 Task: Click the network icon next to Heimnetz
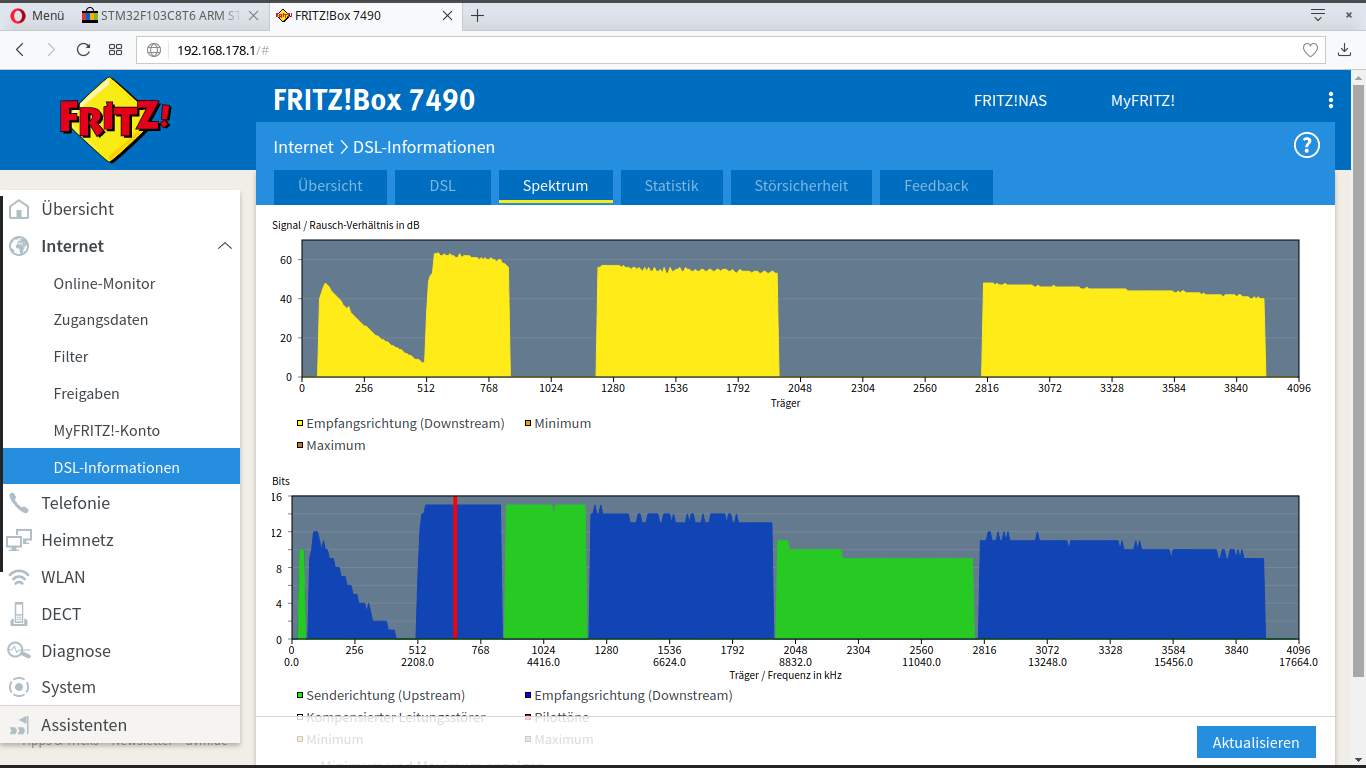(19, 540)
